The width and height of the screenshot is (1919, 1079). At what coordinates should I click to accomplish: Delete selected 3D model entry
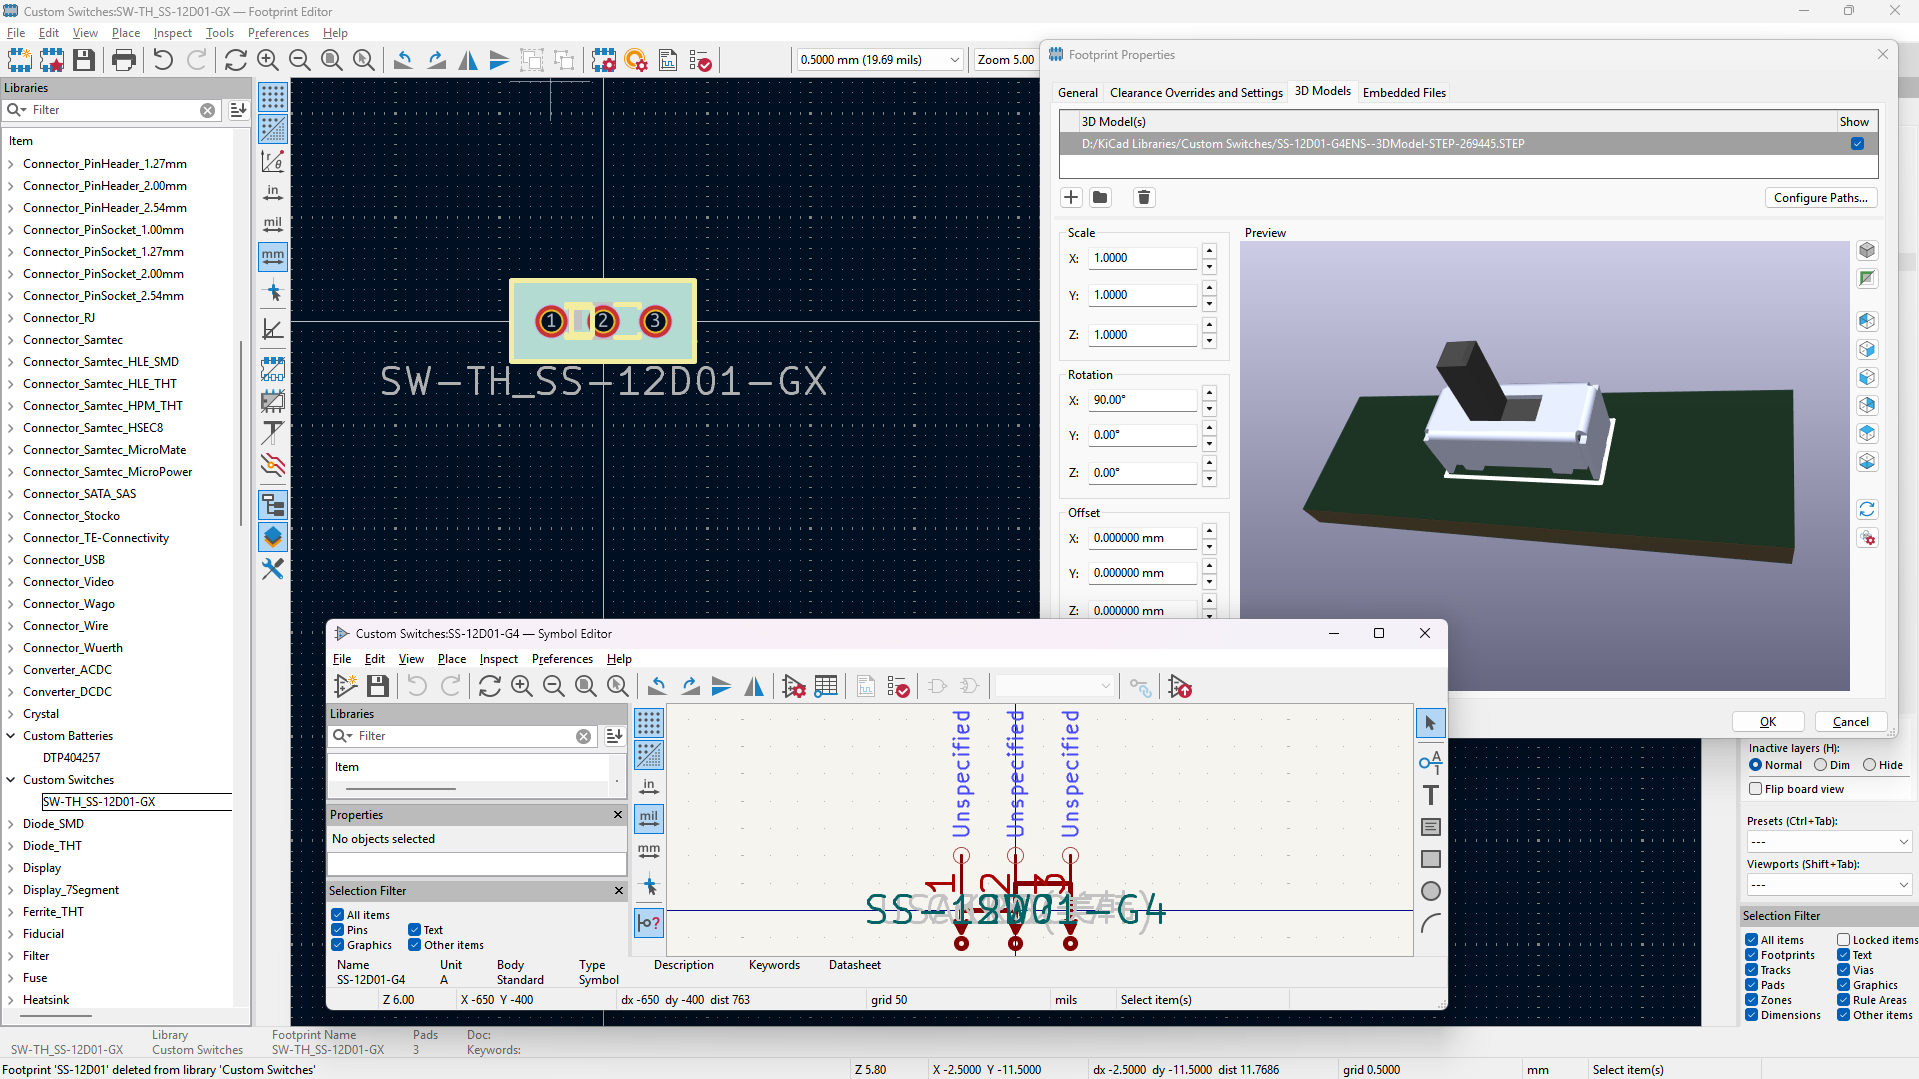click(1144, 197)
